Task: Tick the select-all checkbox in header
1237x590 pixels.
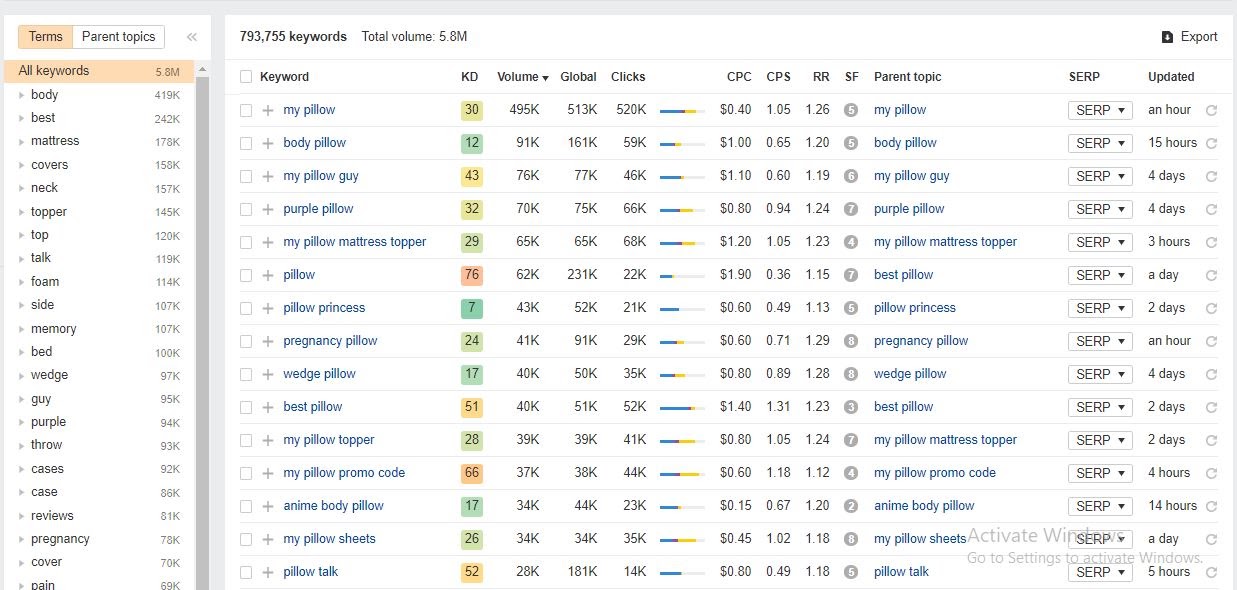Action: (246, 77)
